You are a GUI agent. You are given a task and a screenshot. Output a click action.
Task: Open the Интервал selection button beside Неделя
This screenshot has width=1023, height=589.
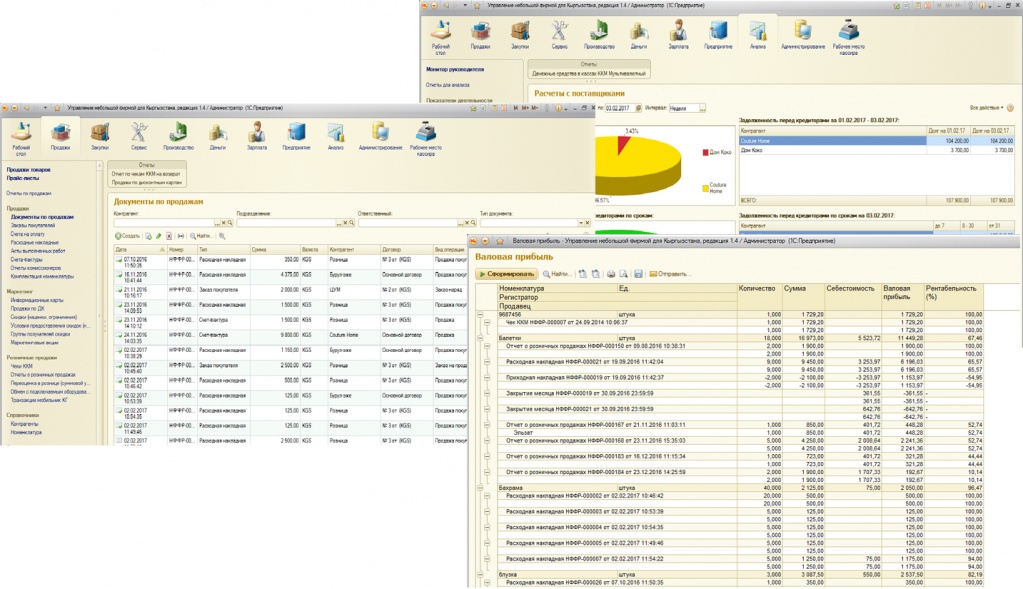click(703, 108)
